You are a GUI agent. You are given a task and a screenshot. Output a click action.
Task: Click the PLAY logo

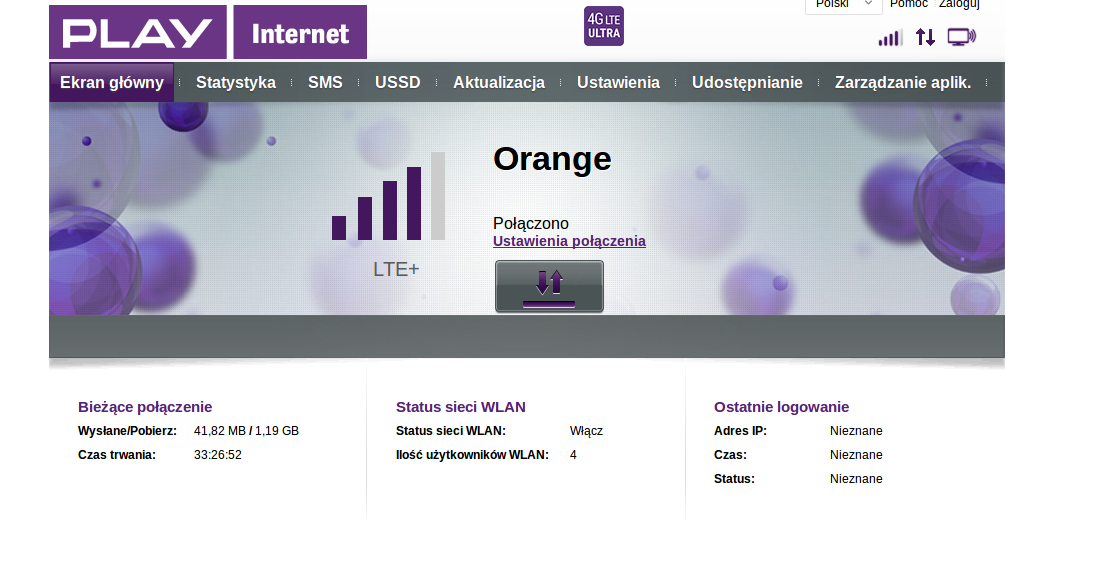point(138,32)
